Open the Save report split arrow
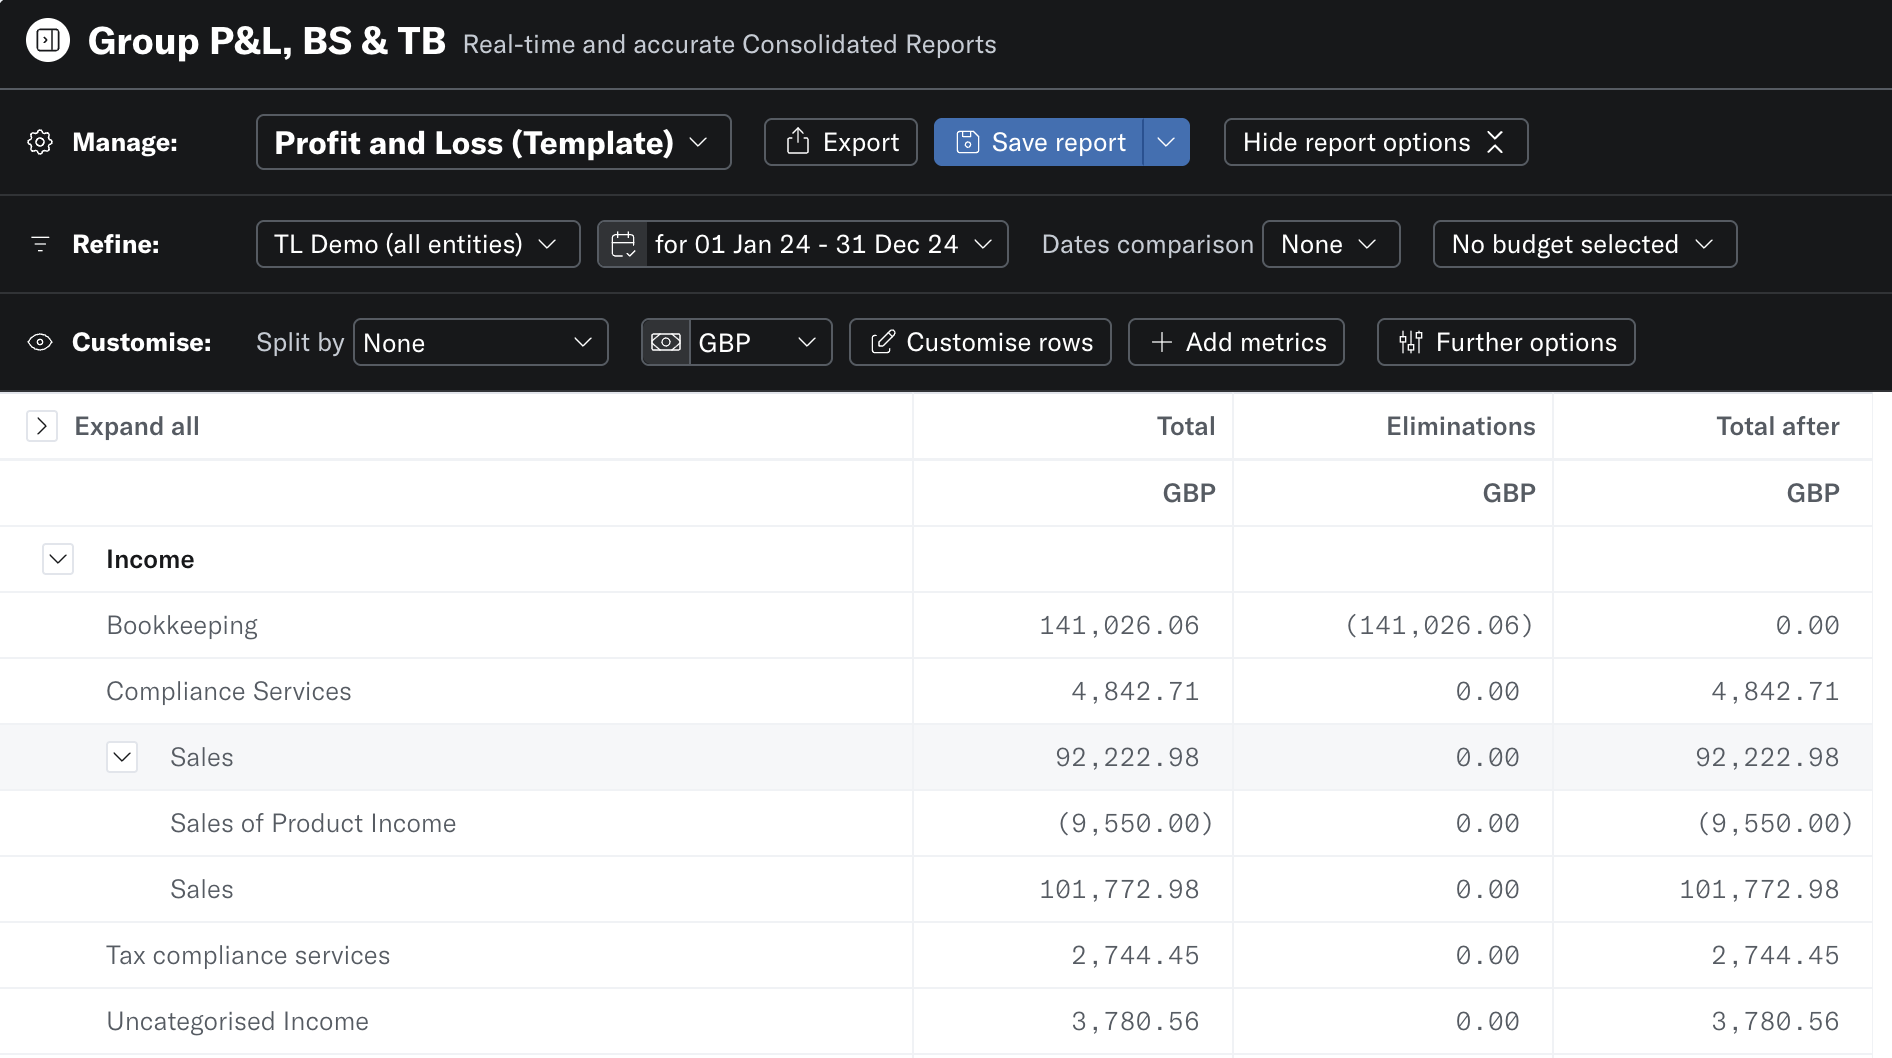The image size is (1892, 1058). 1166,142
